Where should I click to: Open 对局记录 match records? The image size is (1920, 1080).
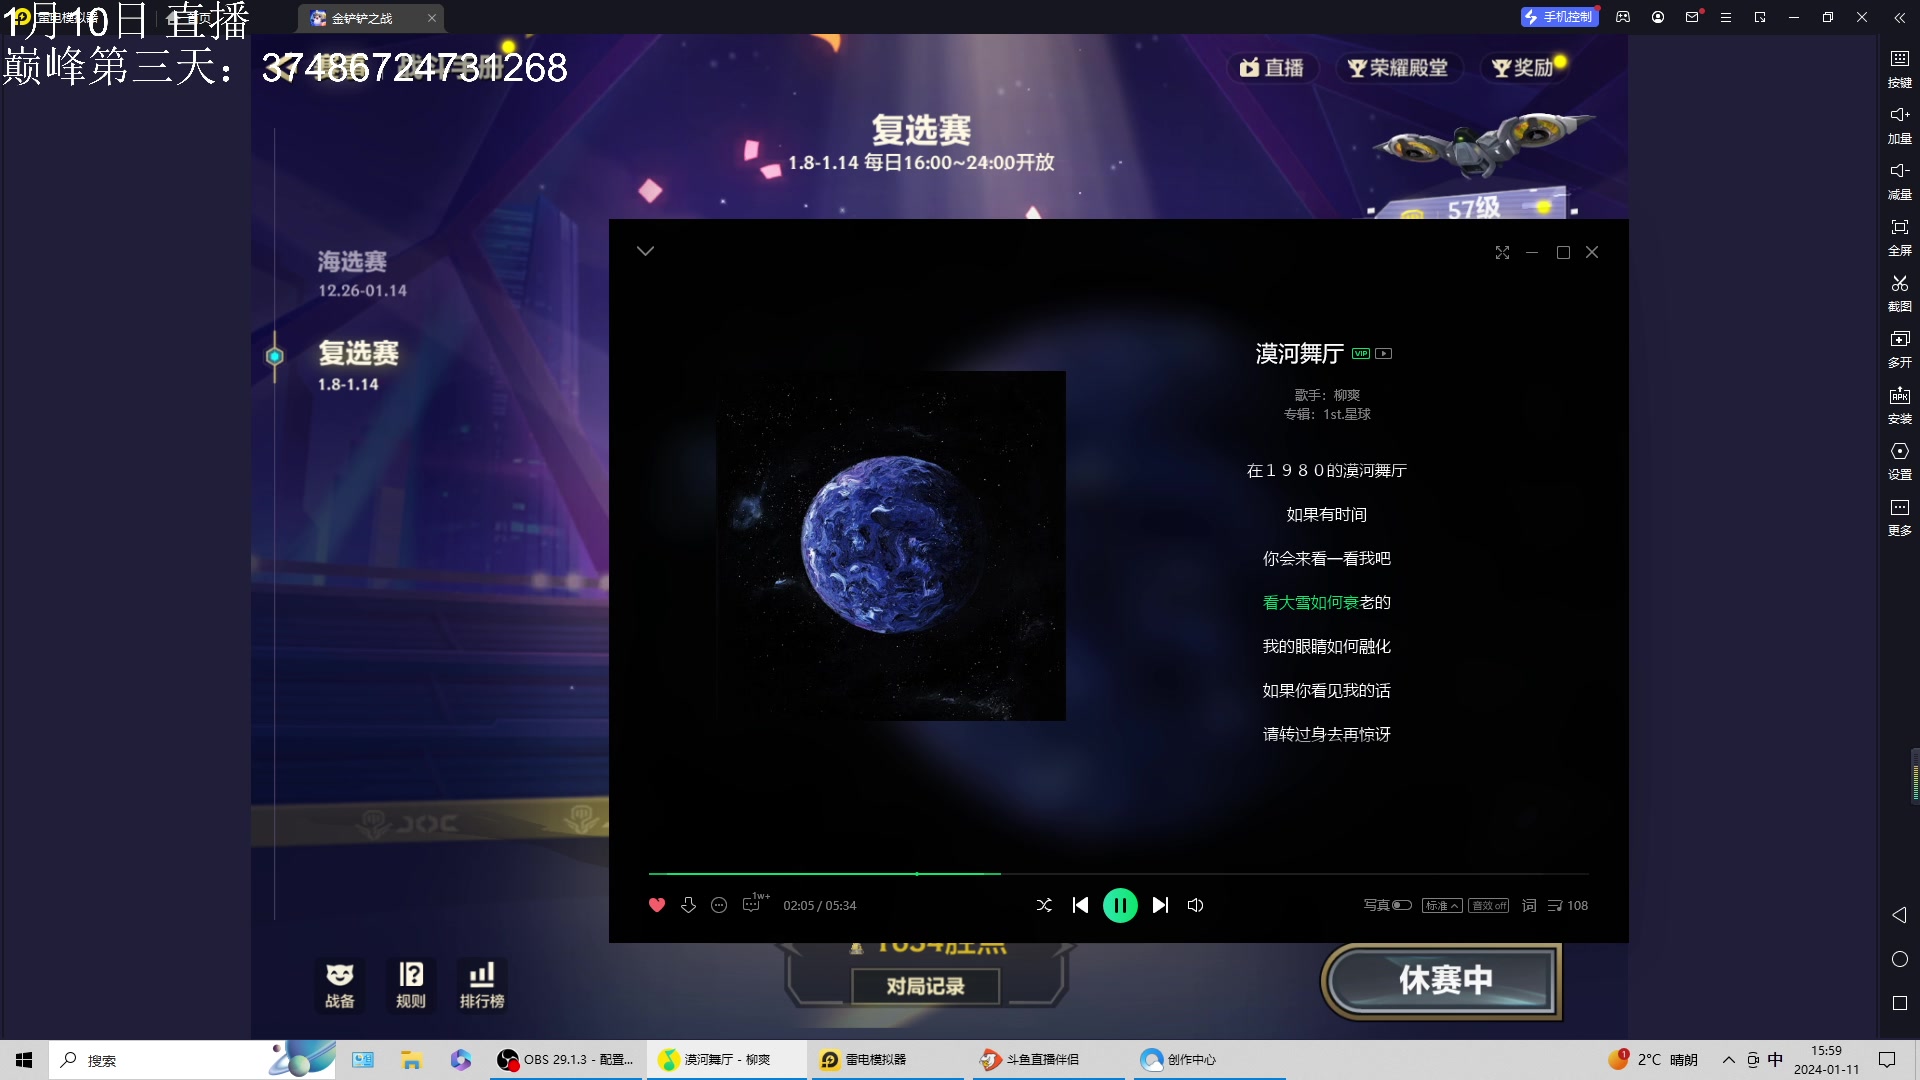tap(925, 986)
